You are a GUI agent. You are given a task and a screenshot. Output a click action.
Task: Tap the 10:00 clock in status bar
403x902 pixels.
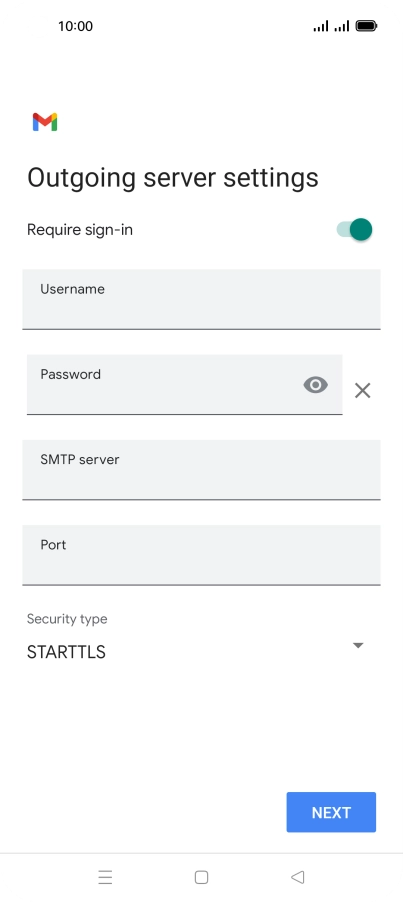click(x=75, y=26)
